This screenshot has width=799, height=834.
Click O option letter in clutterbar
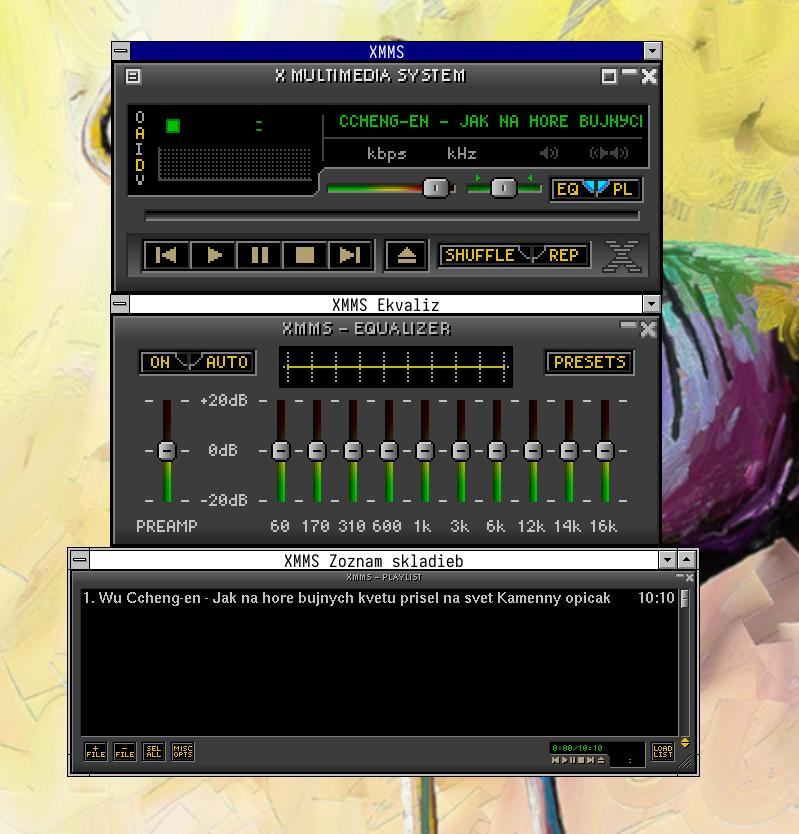coord(140,116)
